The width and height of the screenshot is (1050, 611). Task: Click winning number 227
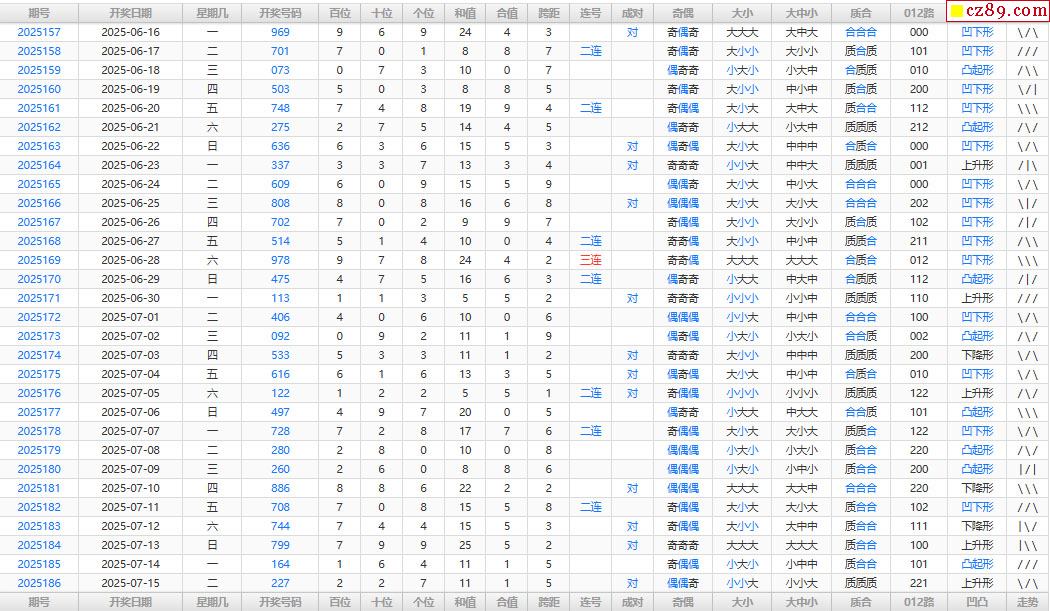pyautogui.click(x=280, y=583)
